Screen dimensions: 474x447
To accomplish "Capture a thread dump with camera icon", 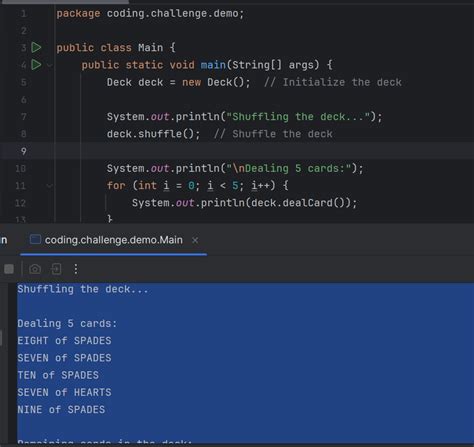I will (35, 269).
